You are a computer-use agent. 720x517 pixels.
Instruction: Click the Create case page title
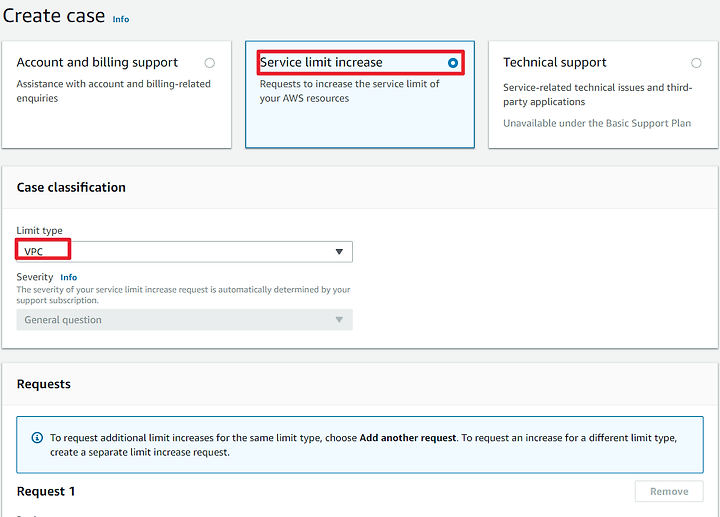(54, 16)
